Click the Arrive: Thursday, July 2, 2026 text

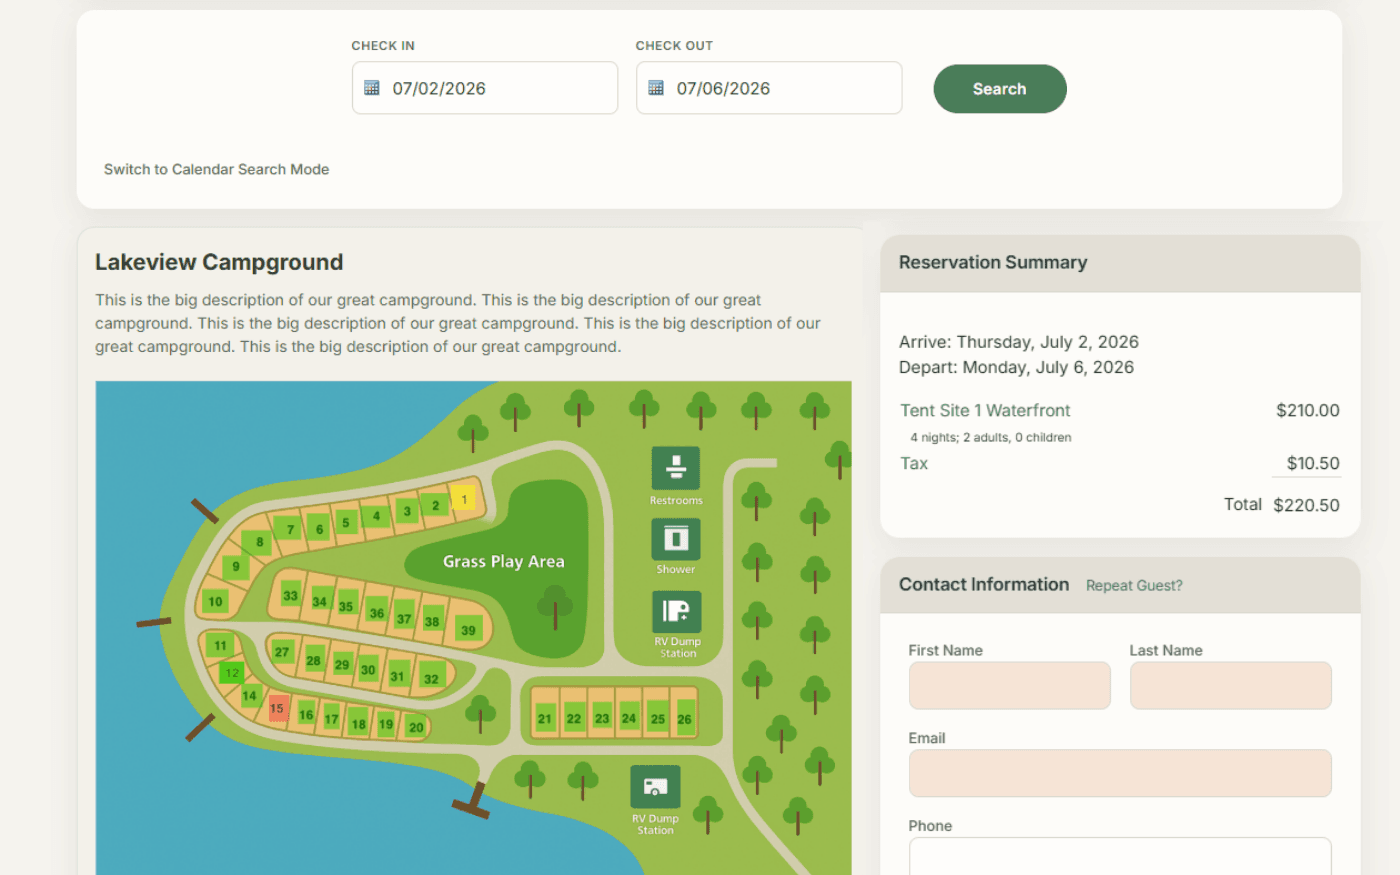(x=1019, y=342)
